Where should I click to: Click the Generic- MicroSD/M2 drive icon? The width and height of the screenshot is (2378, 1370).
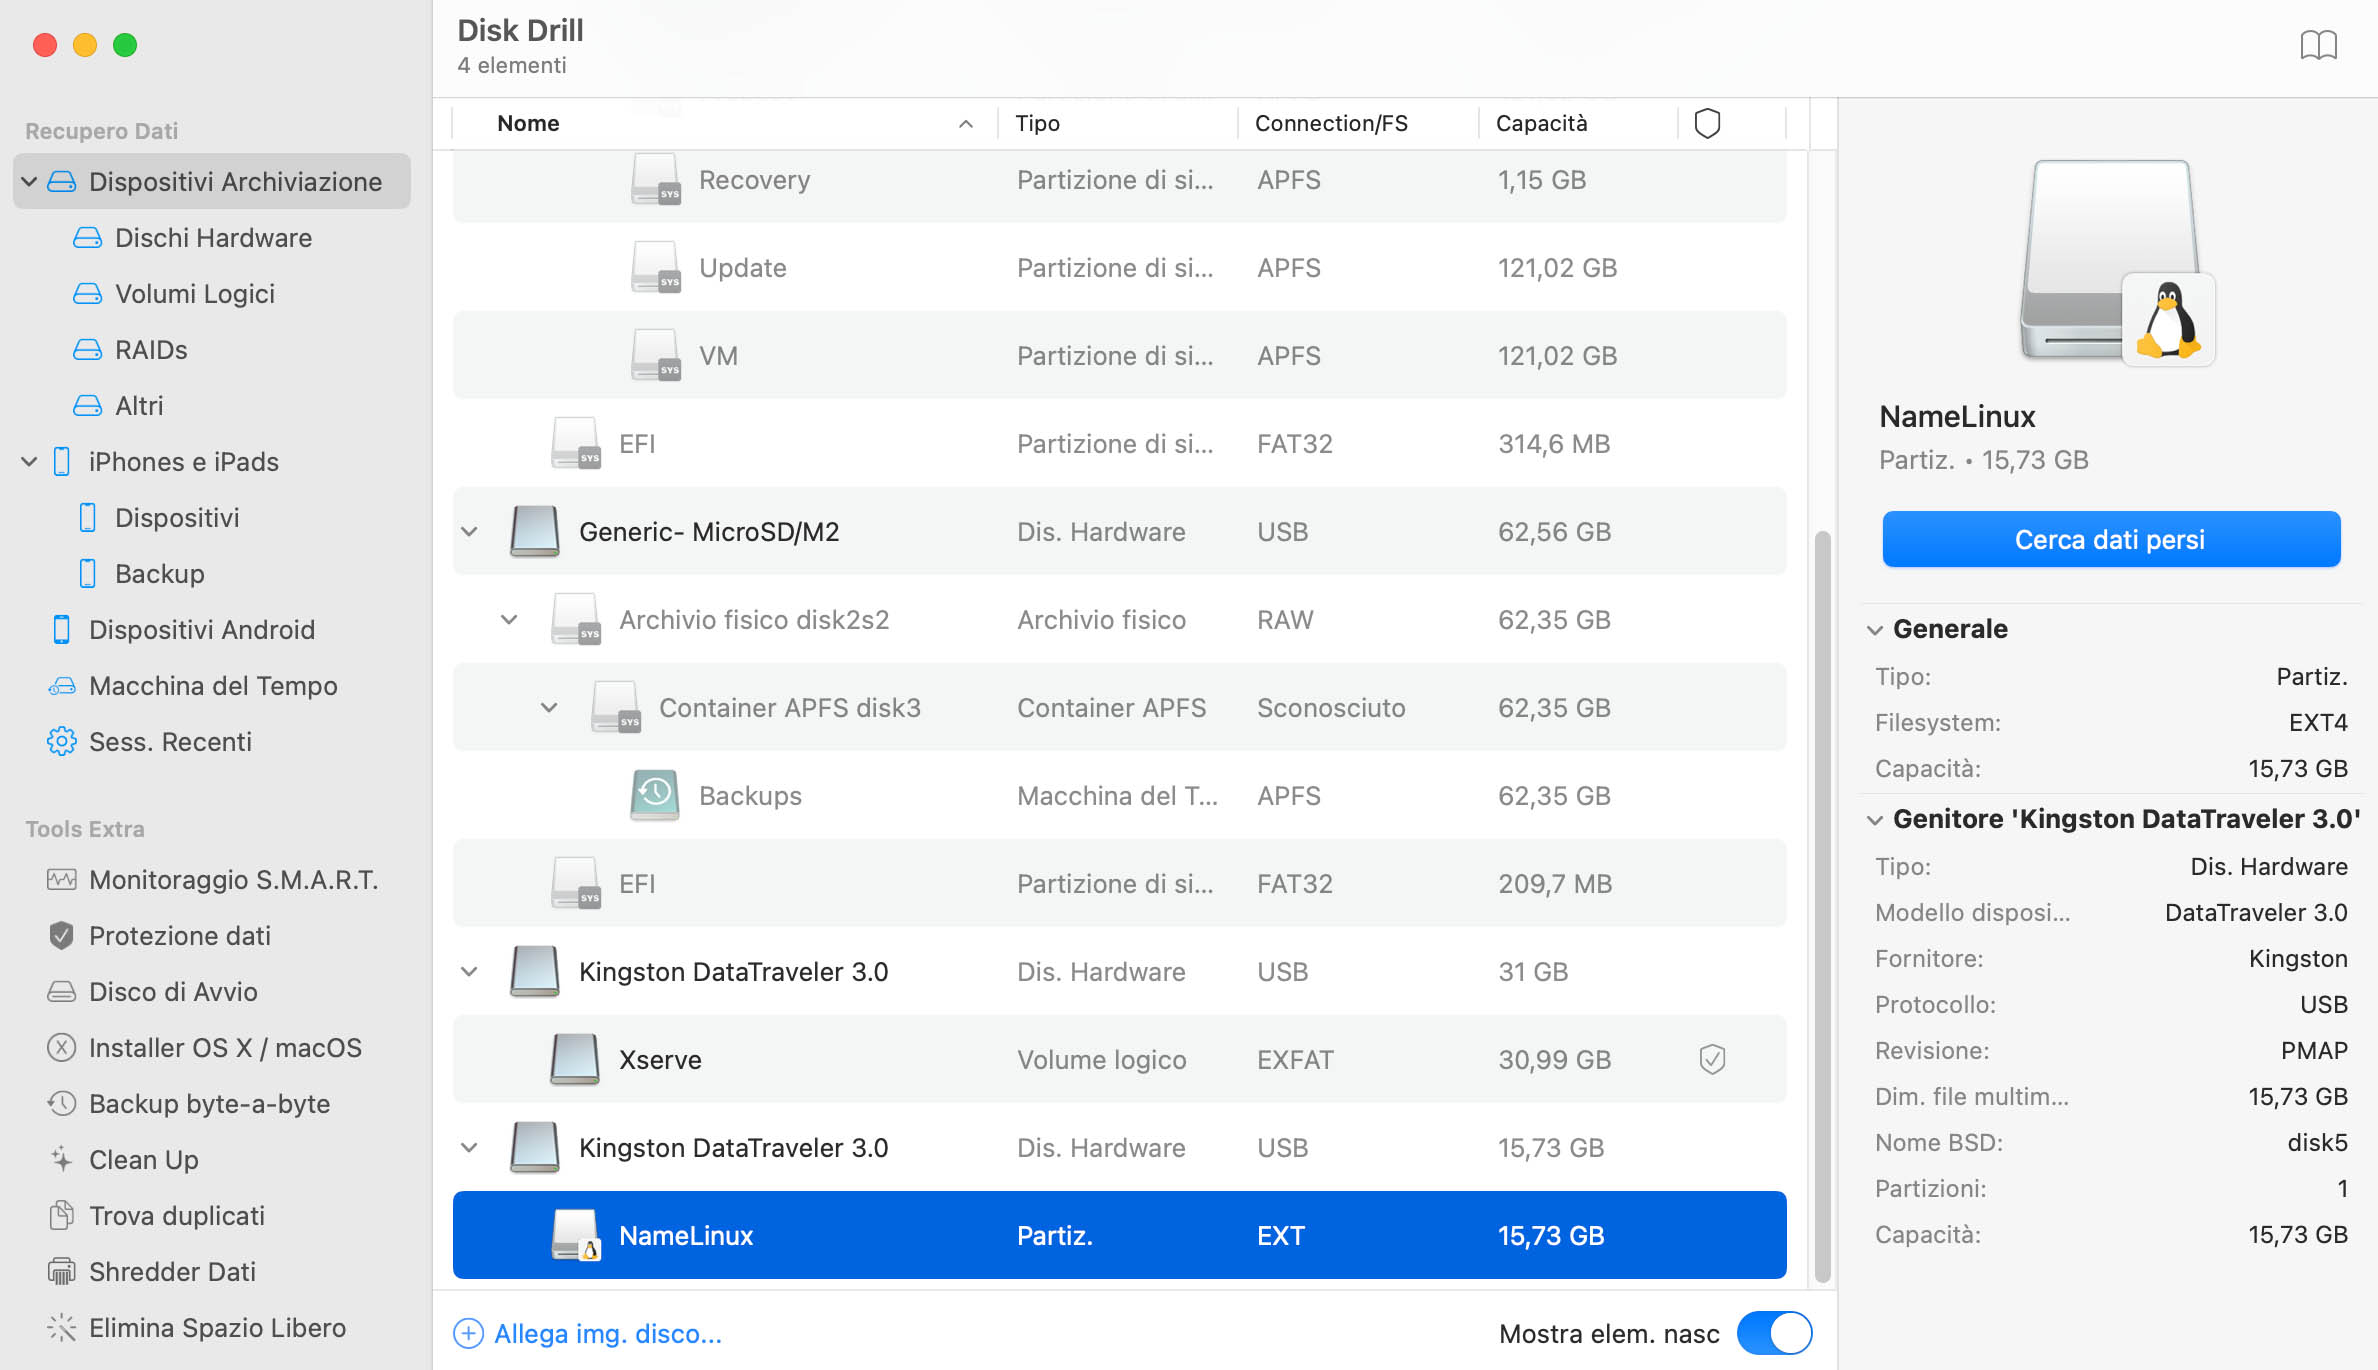[535, 531]
